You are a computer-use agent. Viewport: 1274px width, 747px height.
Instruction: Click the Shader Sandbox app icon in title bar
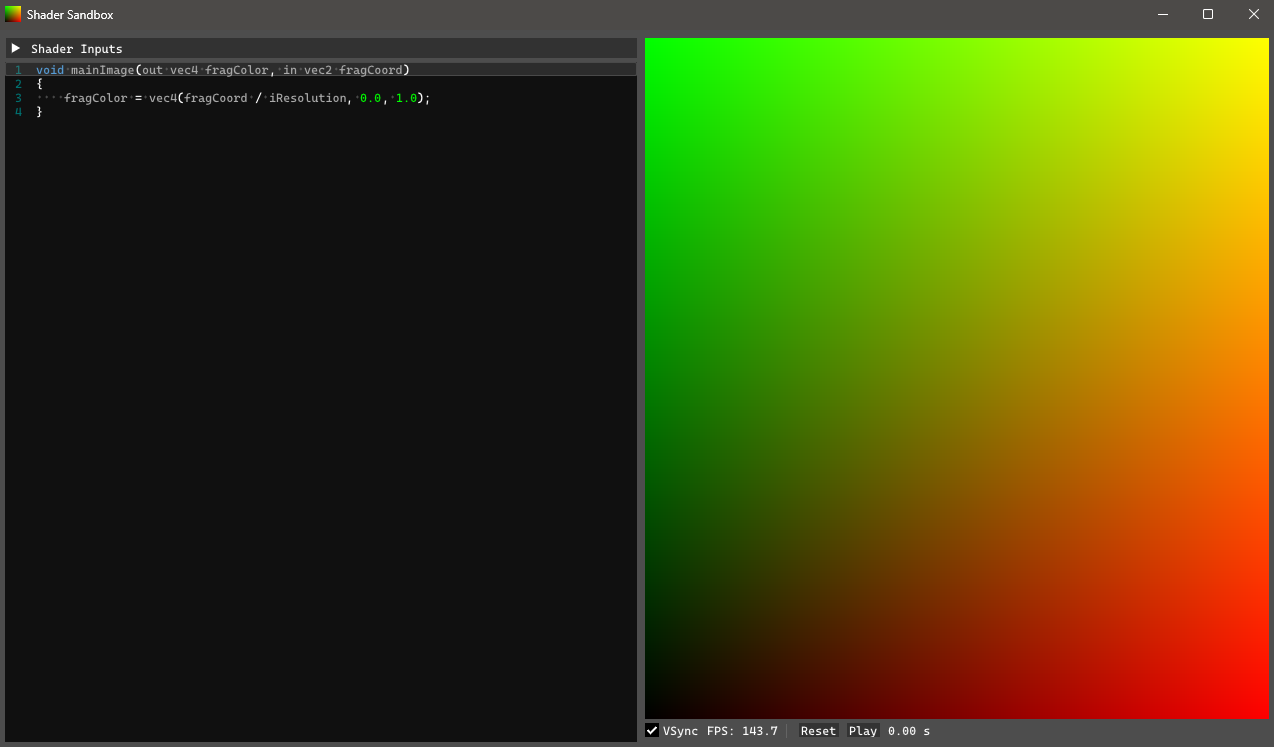click(13, 14)
